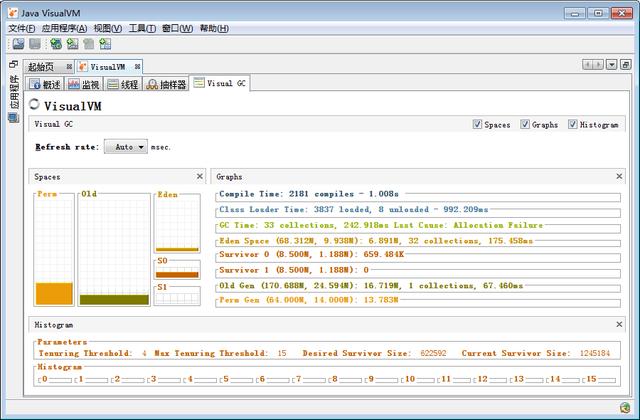640x420 pixels.
Task: Click the Old space usage bar
Action: coord(114,300)
